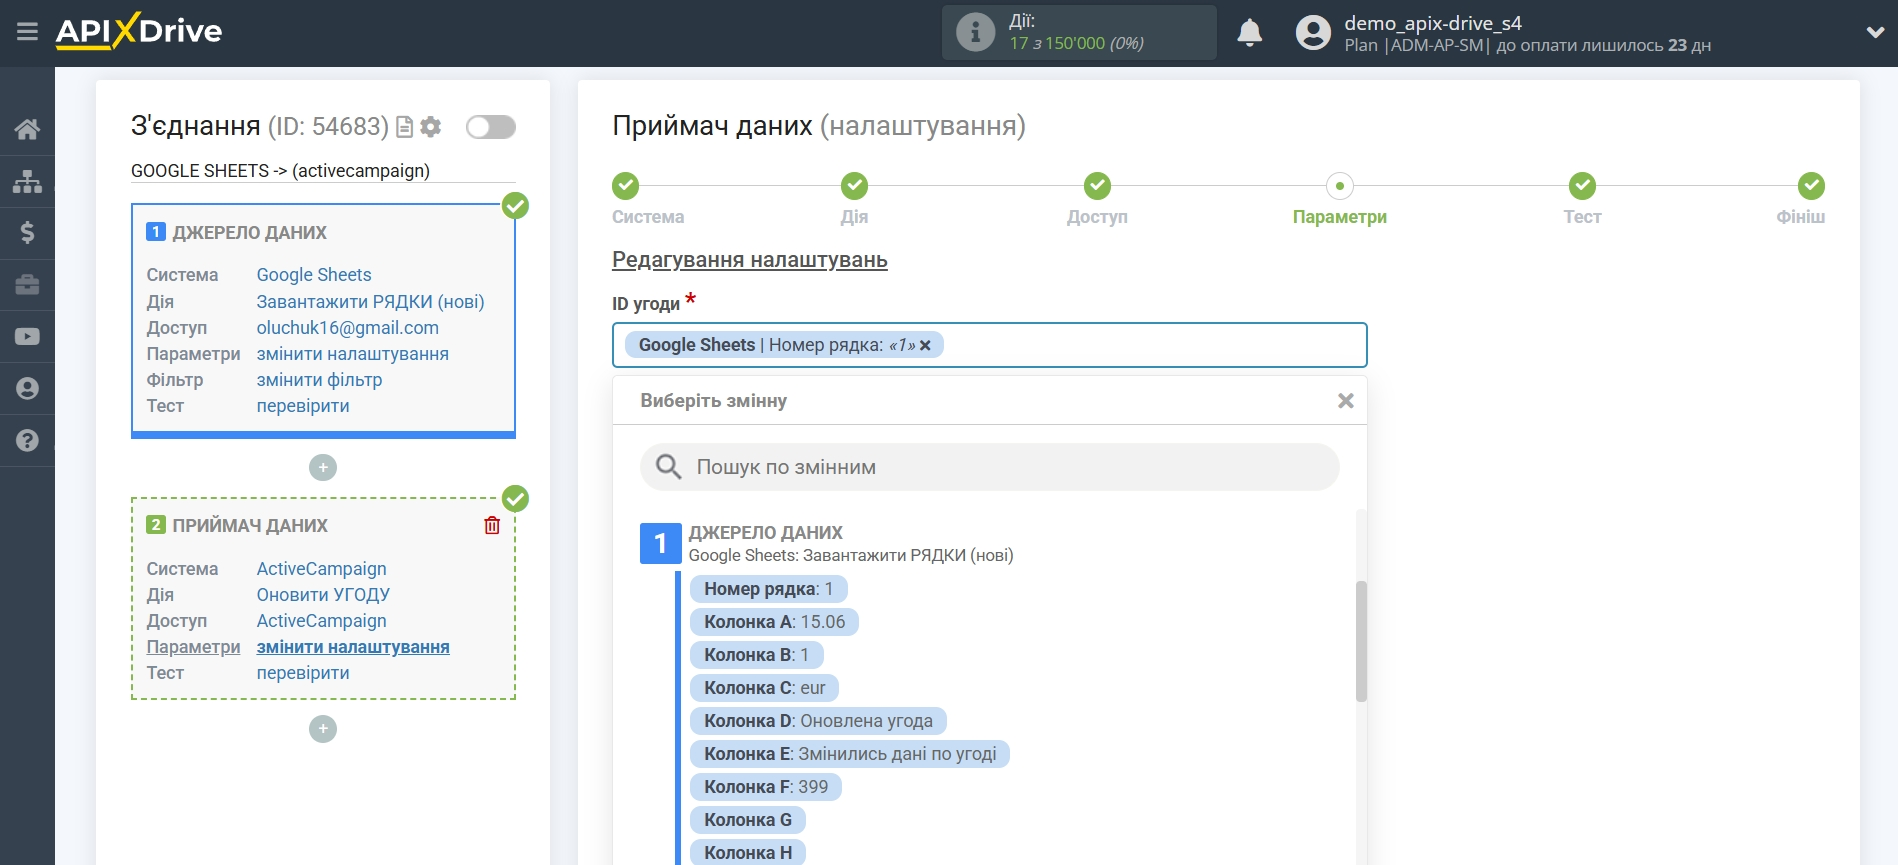
Task: Go to the Доступ step
Action: point(1097,199)
